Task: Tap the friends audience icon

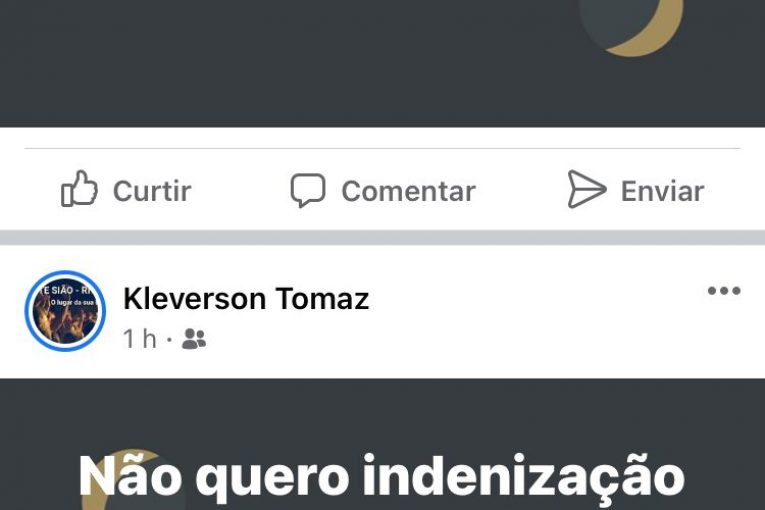Action: click(194, 339)
